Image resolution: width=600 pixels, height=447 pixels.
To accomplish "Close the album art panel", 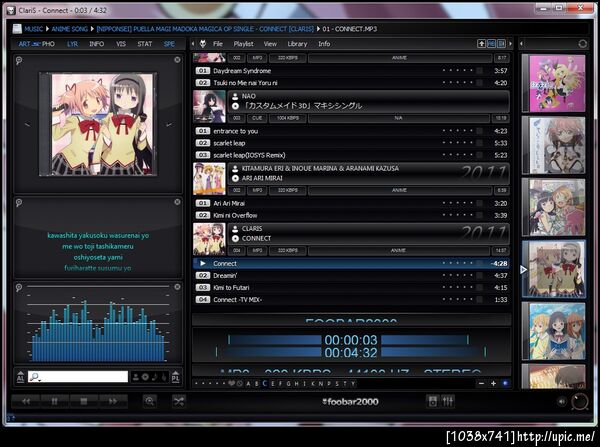I will [177, 60].
